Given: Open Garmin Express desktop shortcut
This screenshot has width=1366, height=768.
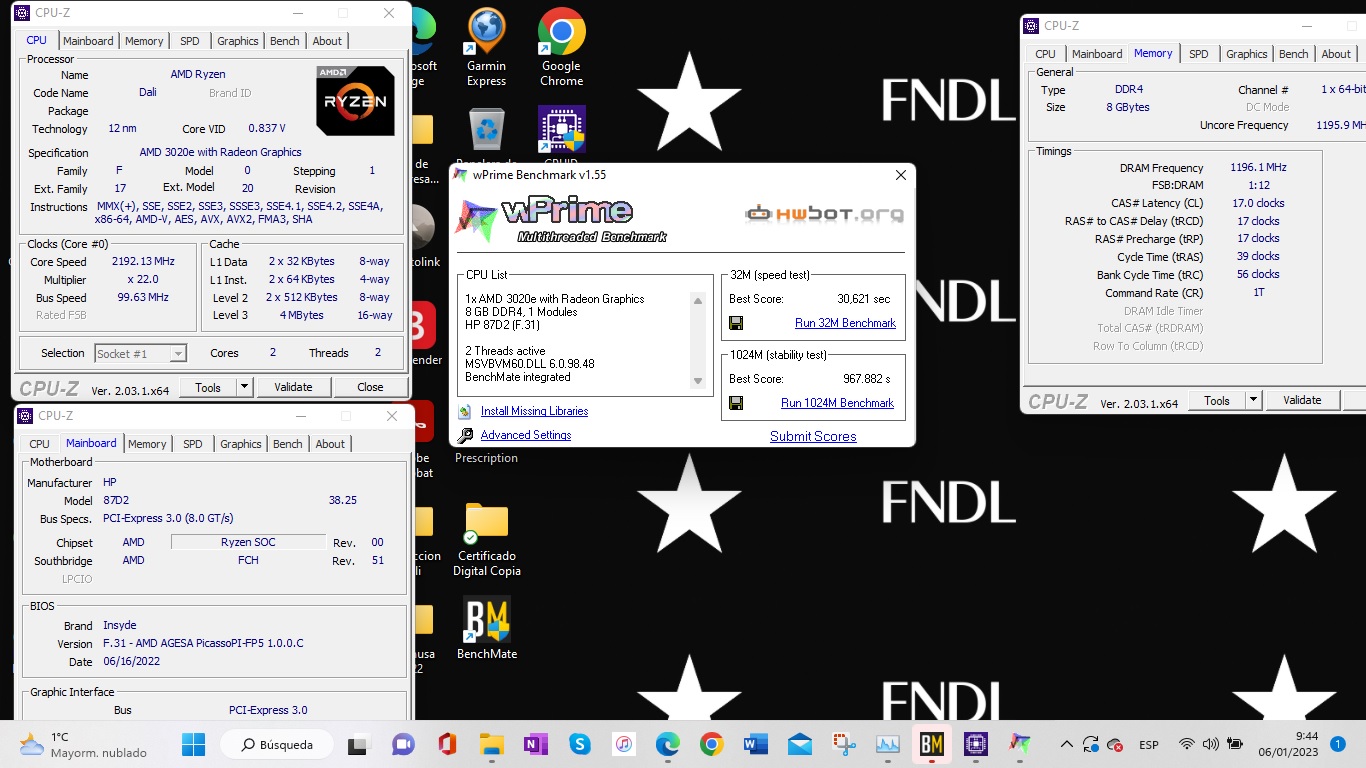Looking at the screenshot, I should pos(486,47).
